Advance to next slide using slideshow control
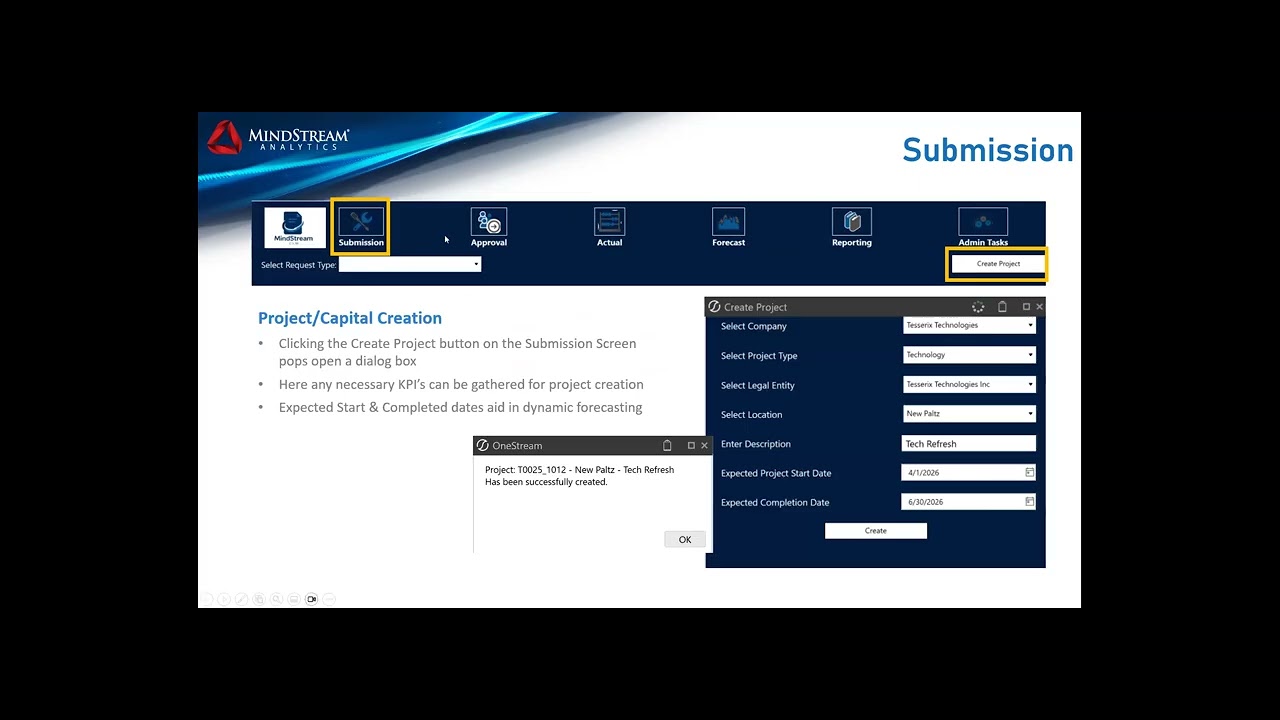This screenshot has height=720, width=1280. tap(224, 599)
